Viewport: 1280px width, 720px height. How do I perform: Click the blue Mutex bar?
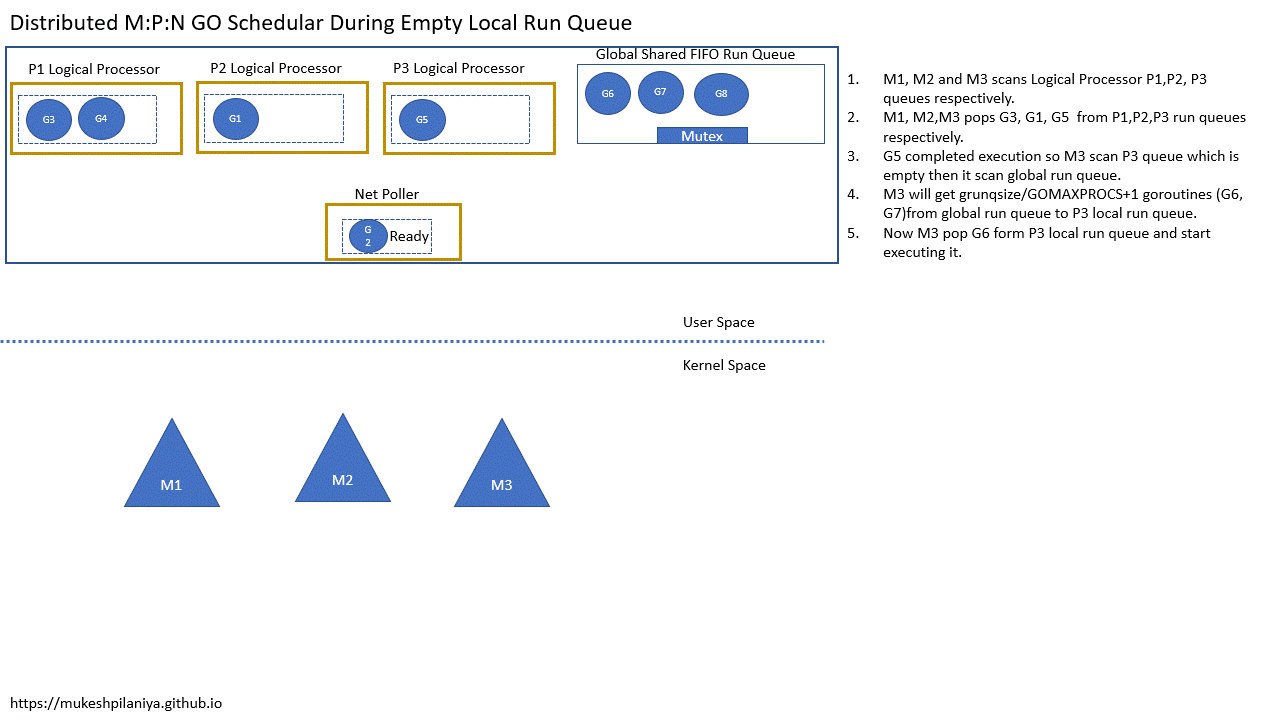click(x=702, y=135)
